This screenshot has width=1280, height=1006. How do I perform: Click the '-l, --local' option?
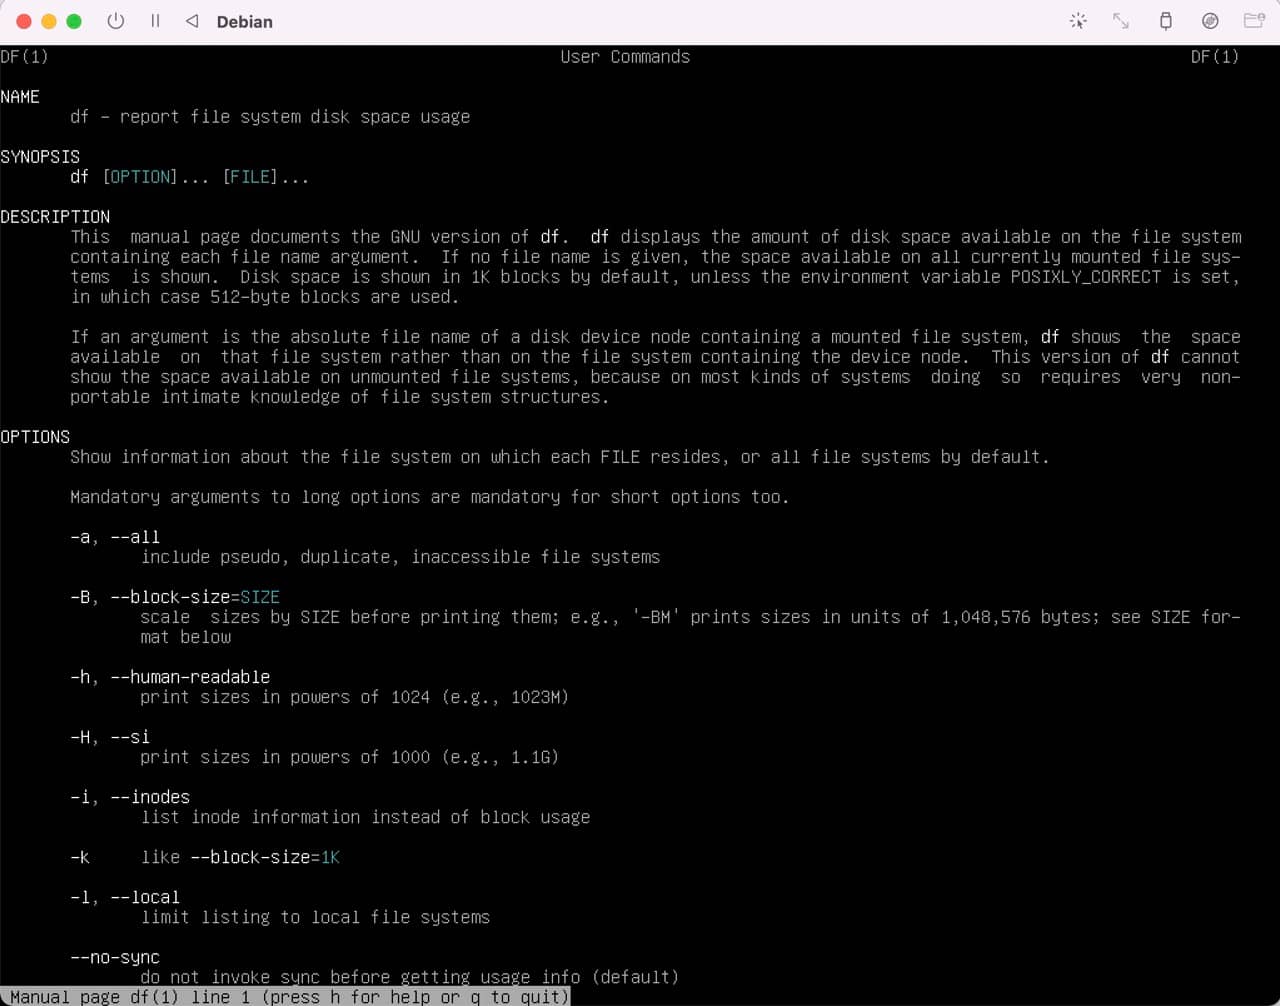coord(125,897)
